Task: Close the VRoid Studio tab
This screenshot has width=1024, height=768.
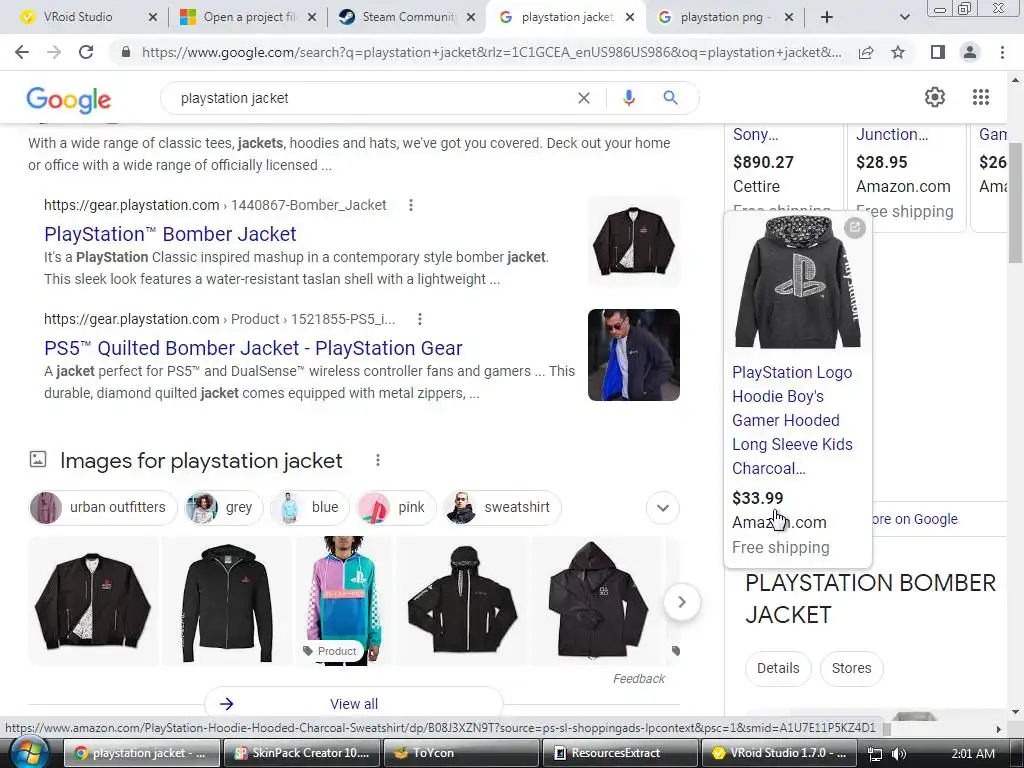Action: pos(152,18)
